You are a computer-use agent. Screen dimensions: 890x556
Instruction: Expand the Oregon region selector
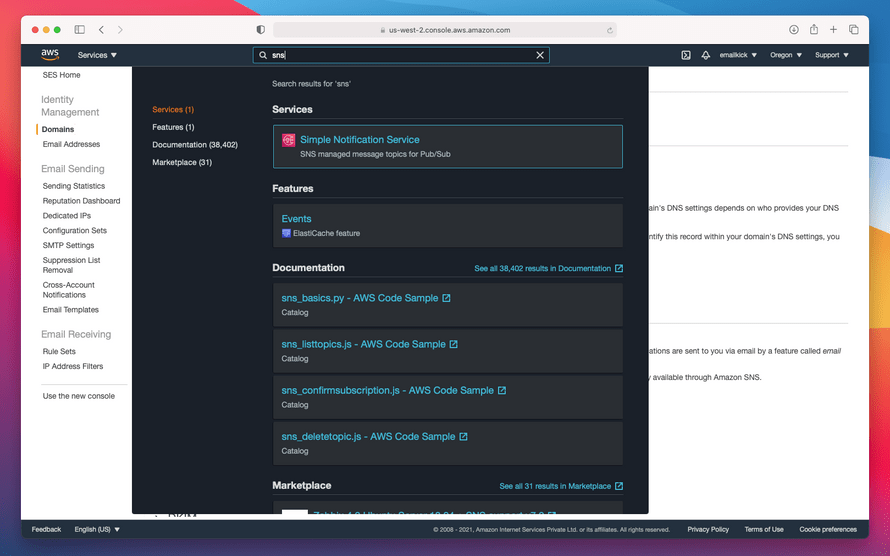click(786, 55)
